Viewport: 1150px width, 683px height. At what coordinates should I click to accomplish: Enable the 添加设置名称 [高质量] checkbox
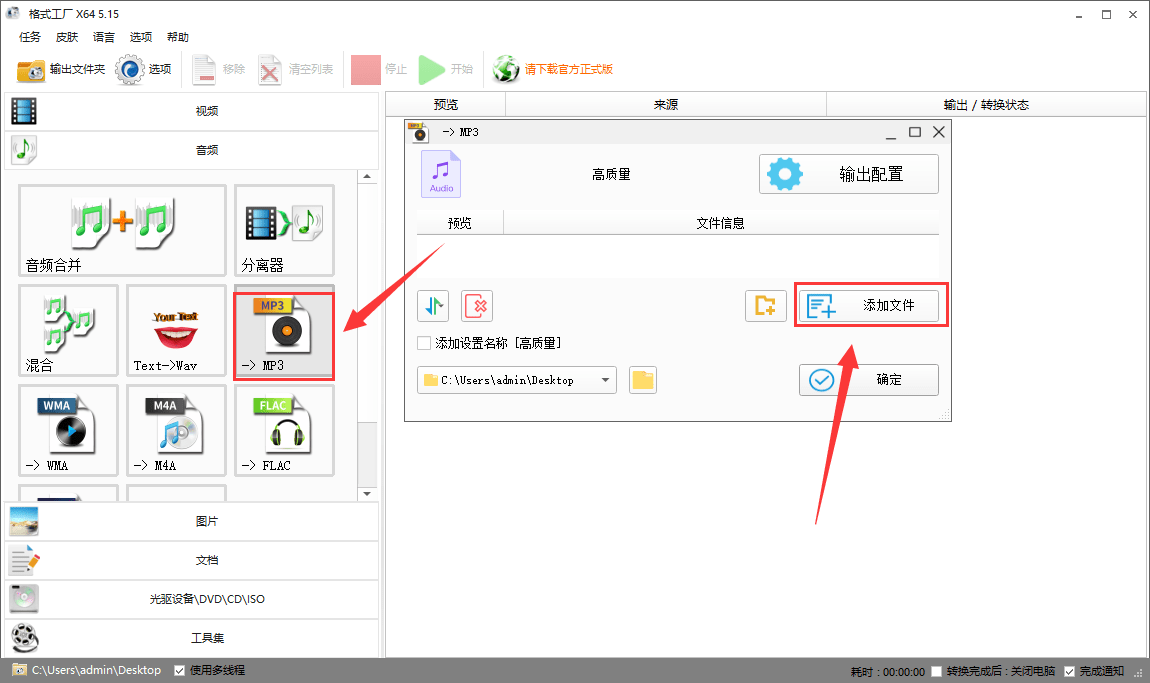pos(424,340)
